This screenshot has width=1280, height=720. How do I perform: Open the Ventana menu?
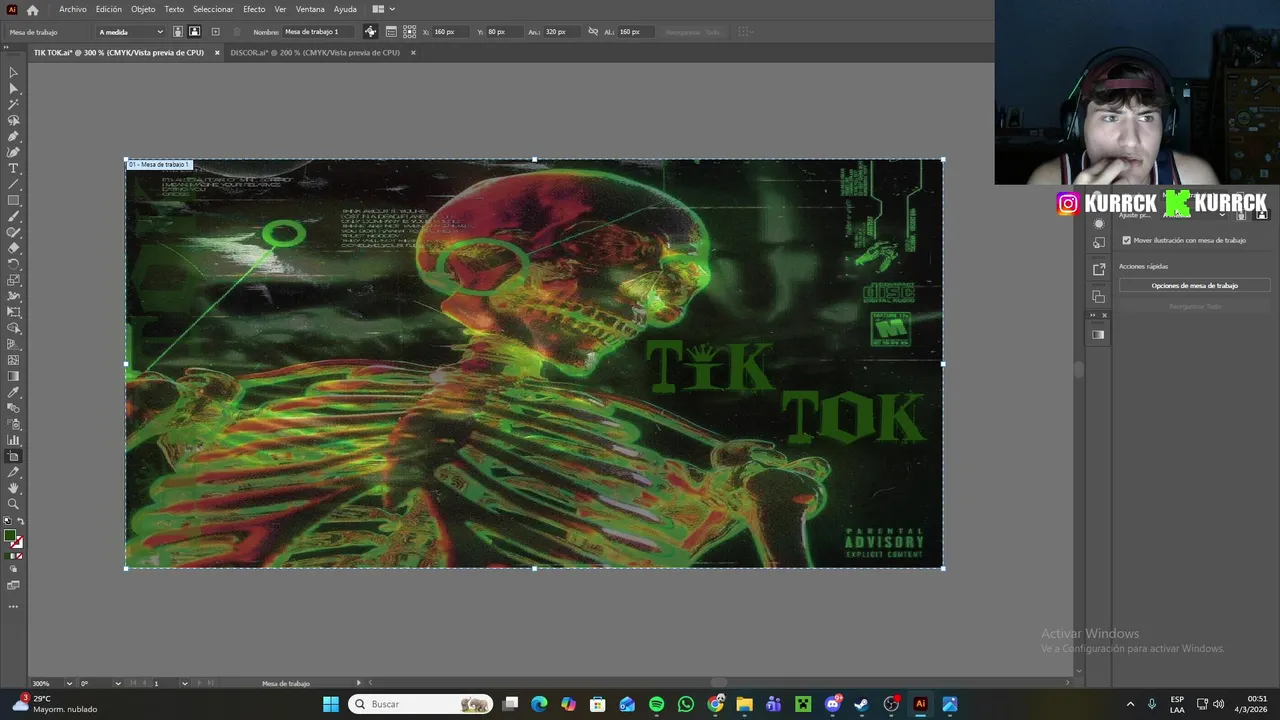tap(310, 9)
